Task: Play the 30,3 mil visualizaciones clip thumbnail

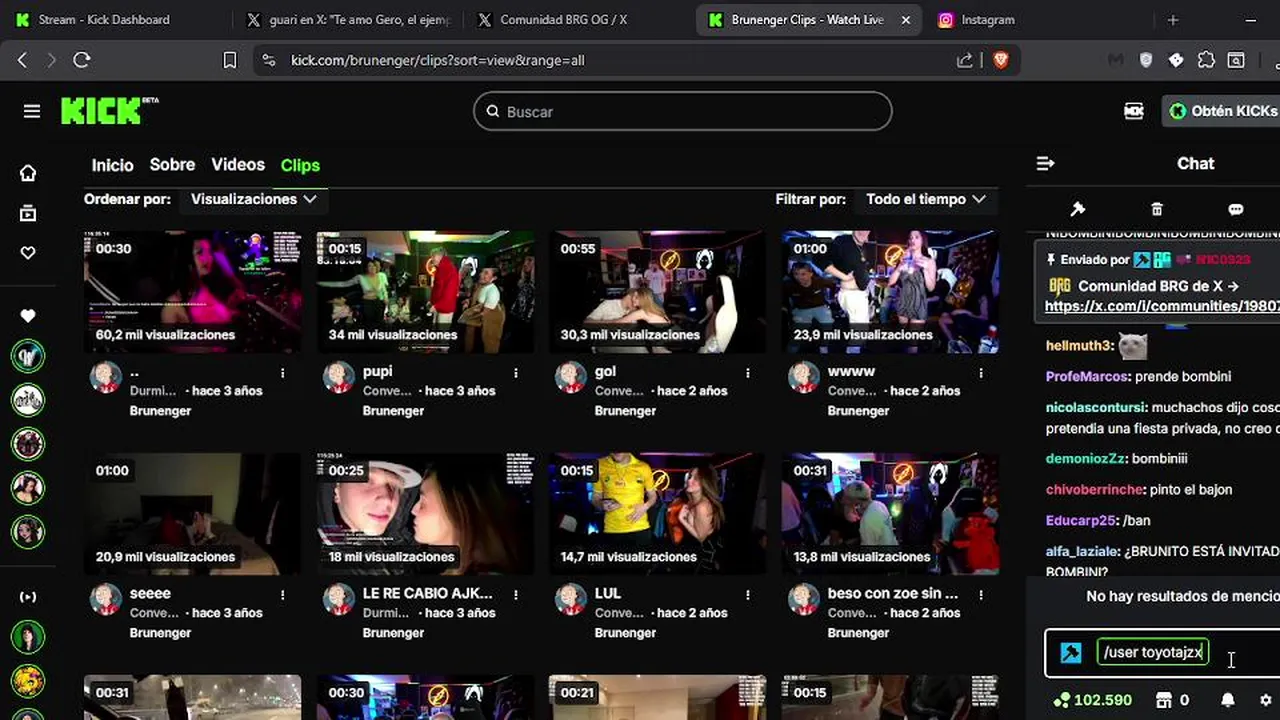Action: (x=657, y=292)
